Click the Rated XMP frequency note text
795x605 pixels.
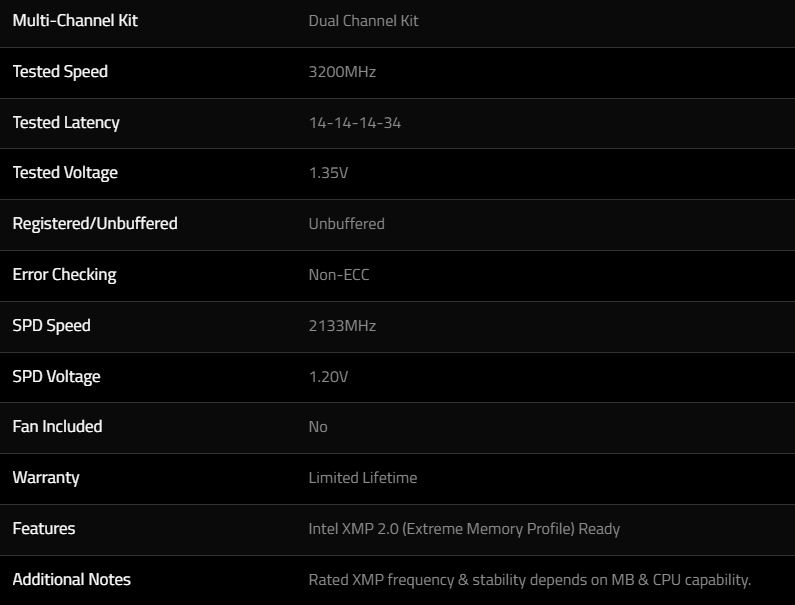click(529, 580)
